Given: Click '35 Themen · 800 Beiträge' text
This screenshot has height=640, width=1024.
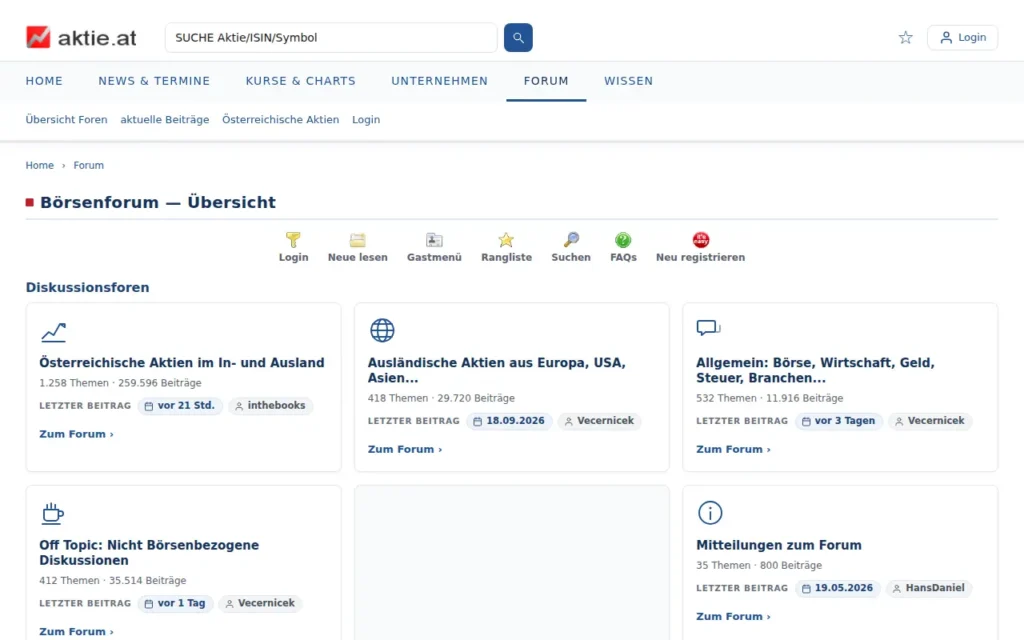Looking at the screenshot, I should click(x=759, y=566).
